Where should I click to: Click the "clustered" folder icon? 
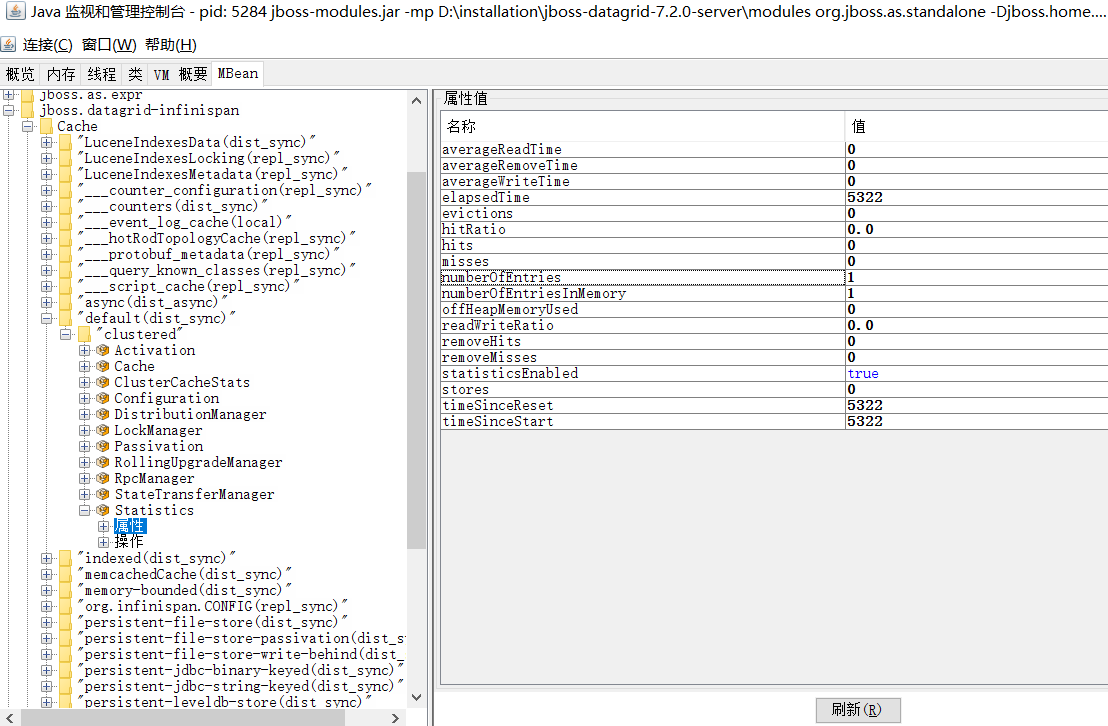pos(85,334)
